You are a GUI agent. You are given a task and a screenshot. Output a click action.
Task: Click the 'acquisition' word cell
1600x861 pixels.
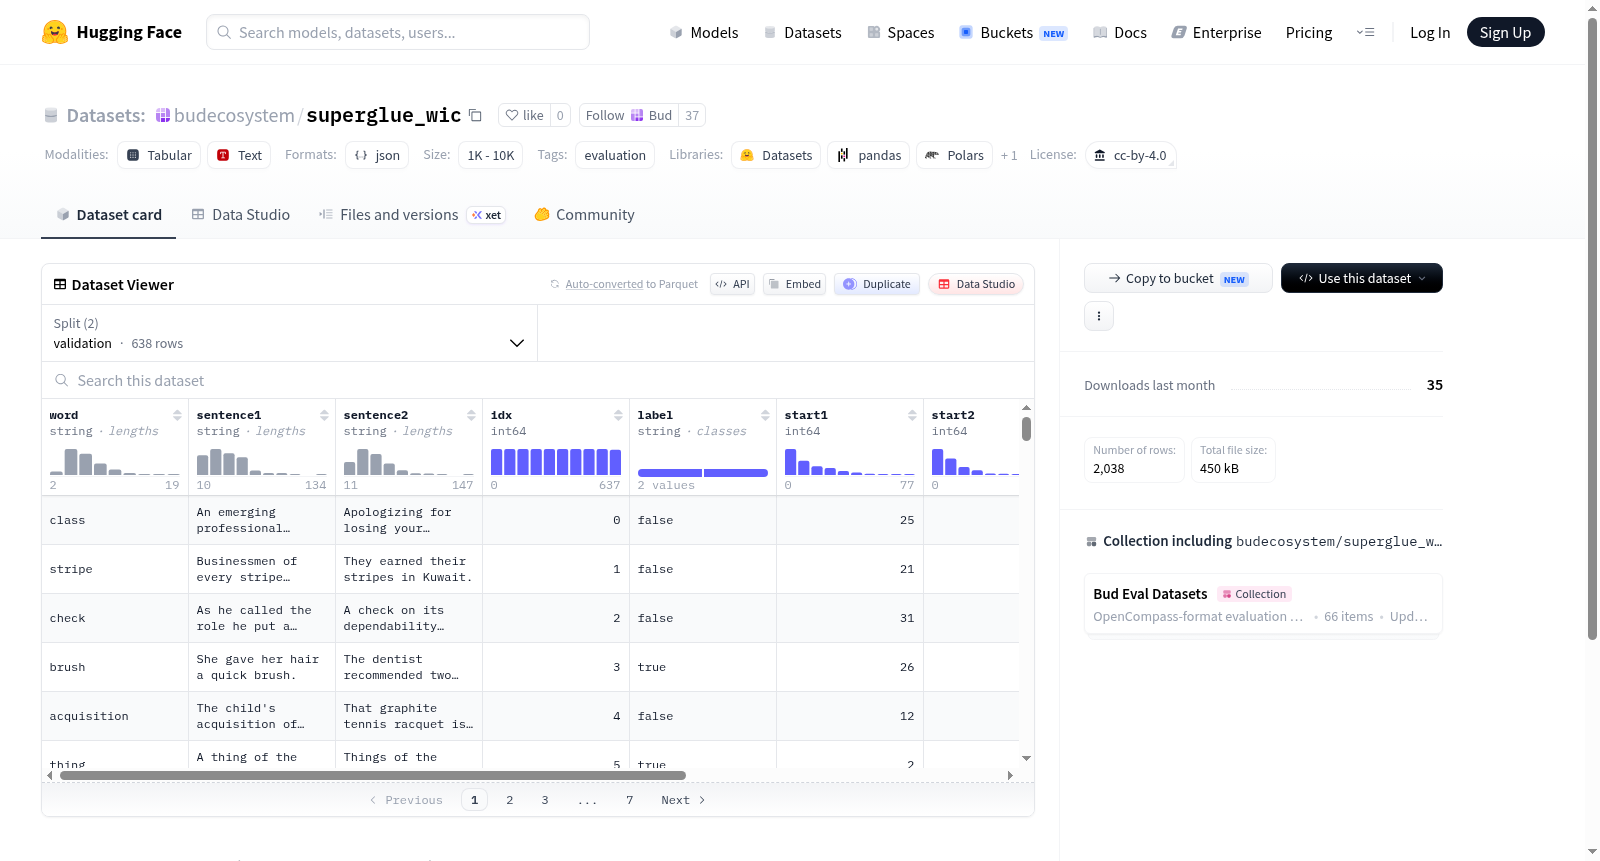click(x=115, y=716)
